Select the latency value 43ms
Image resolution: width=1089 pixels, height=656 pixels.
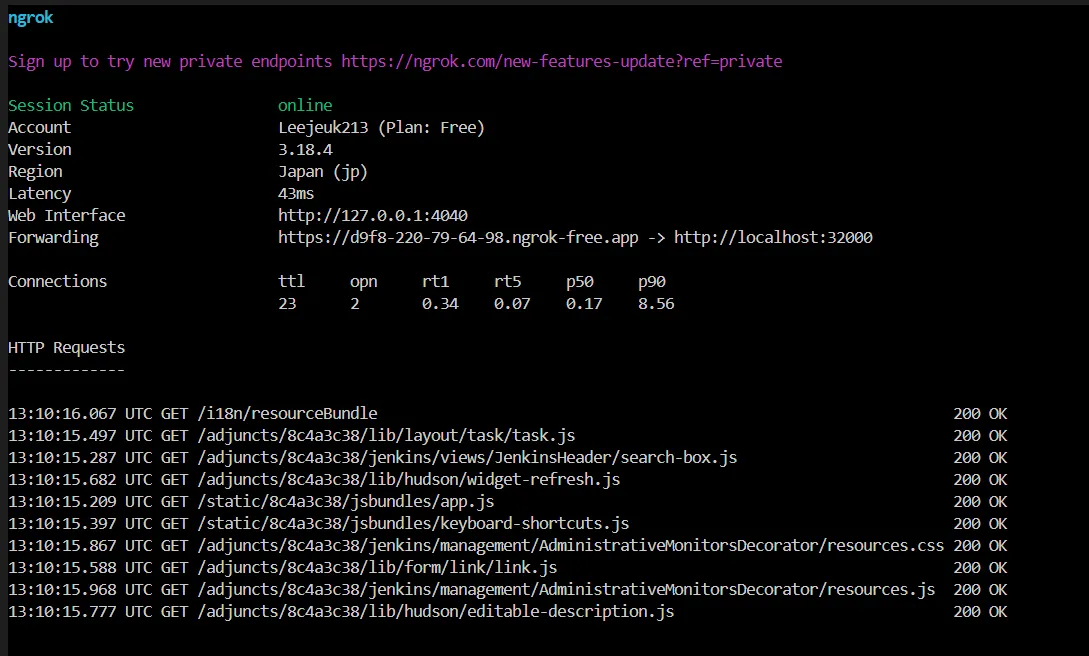(296, 194)
